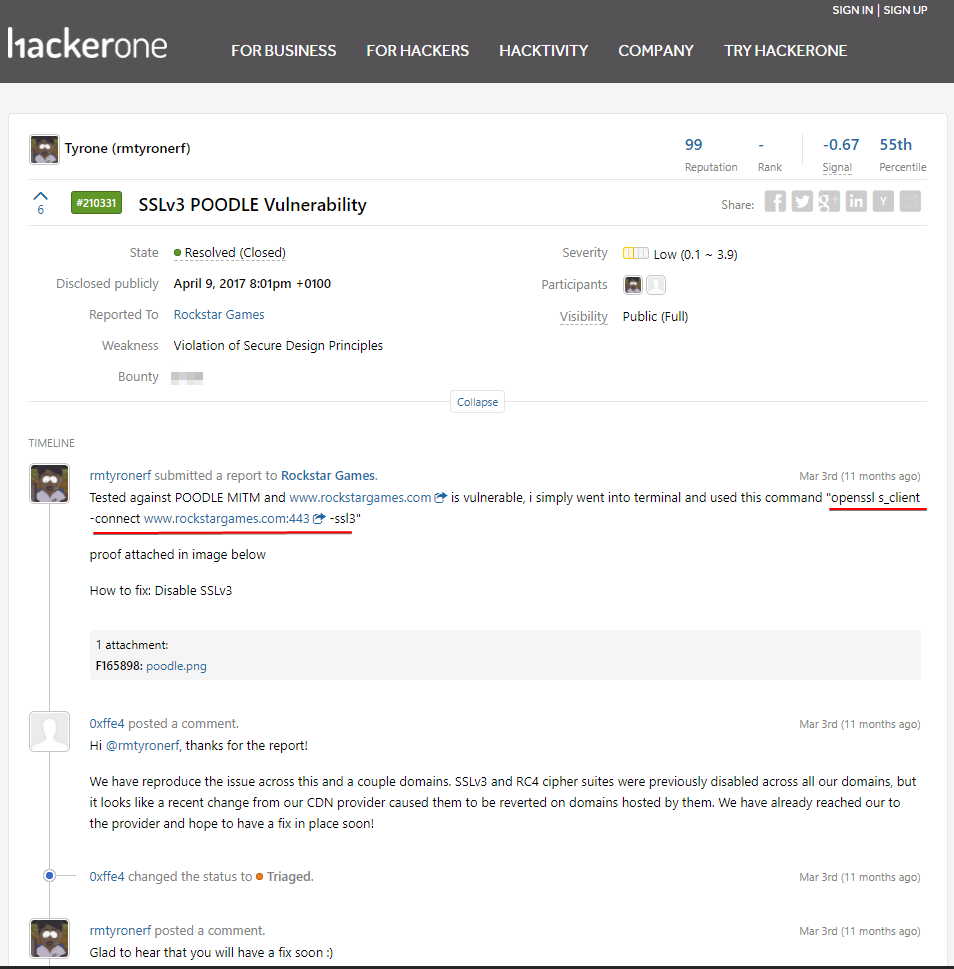Viewport: 954px width, 969px height.
Task: Share report on Reddit
Action: 910,201
